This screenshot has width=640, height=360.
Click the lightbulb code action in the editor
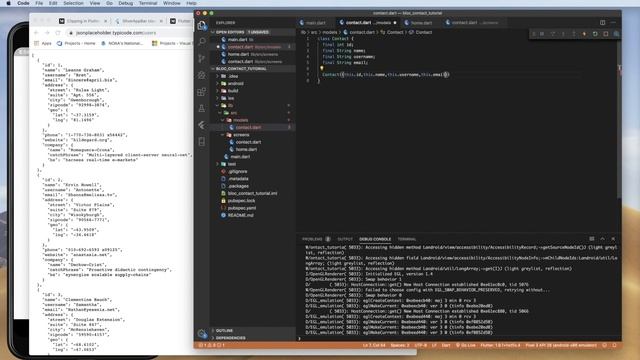(322, 69)
